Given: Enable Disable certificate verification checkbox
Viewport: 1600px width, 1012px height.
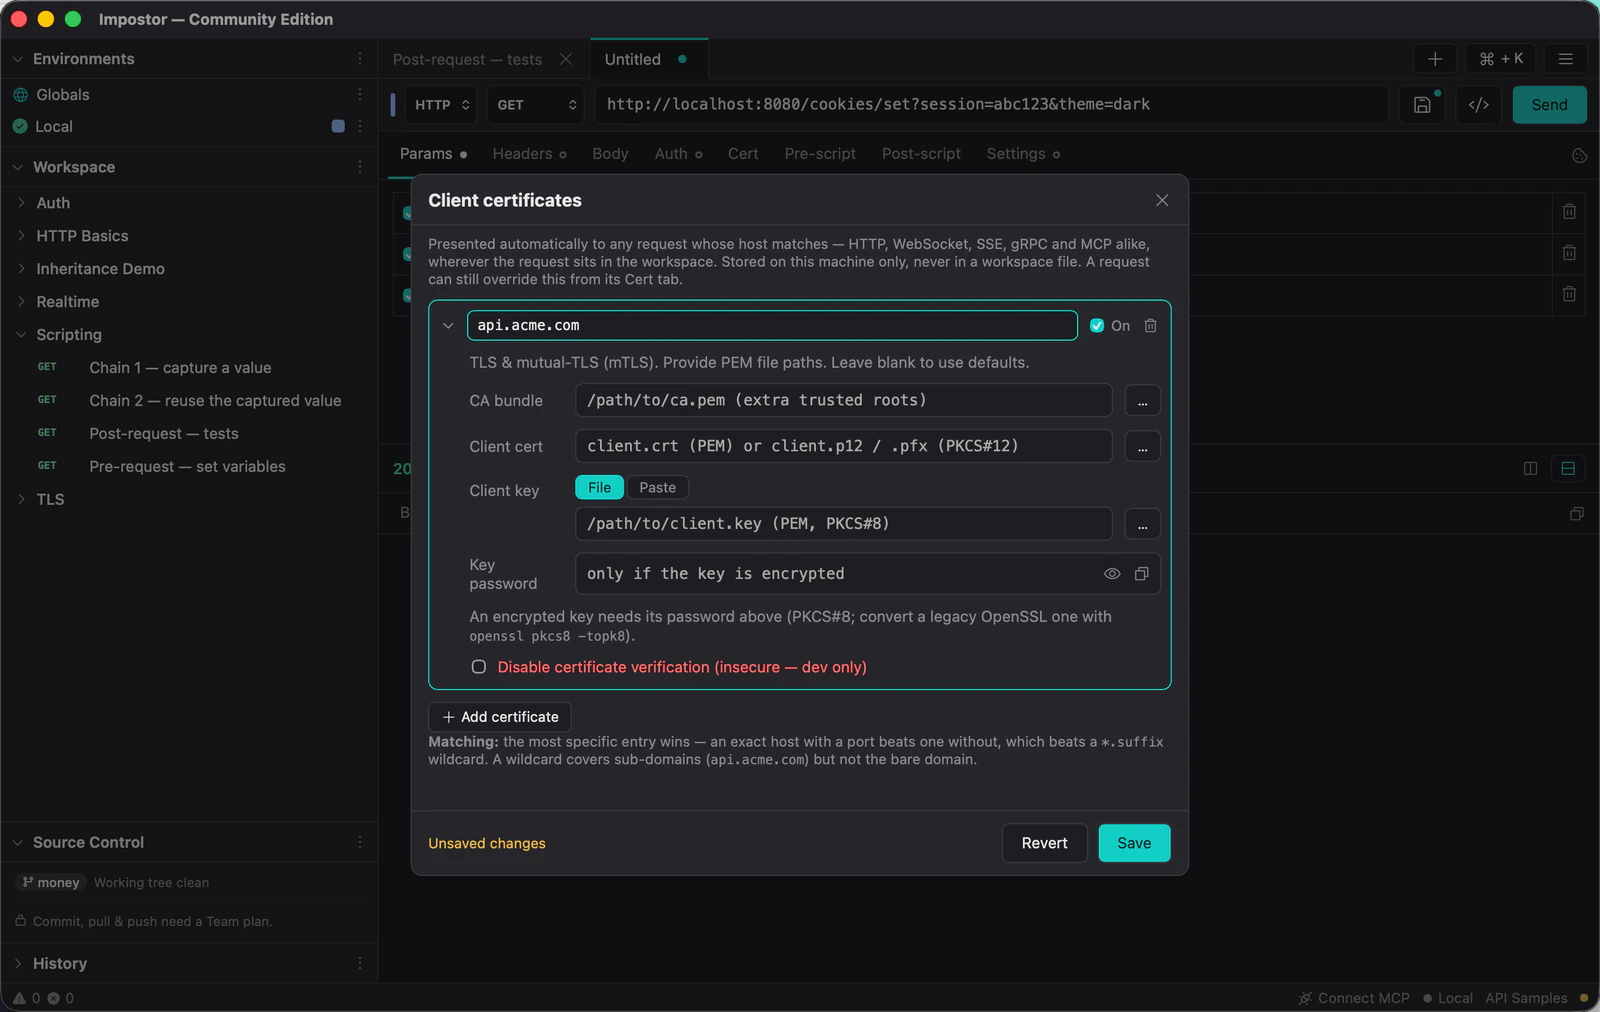Looking at the screenshot, I should pos(479,667).
